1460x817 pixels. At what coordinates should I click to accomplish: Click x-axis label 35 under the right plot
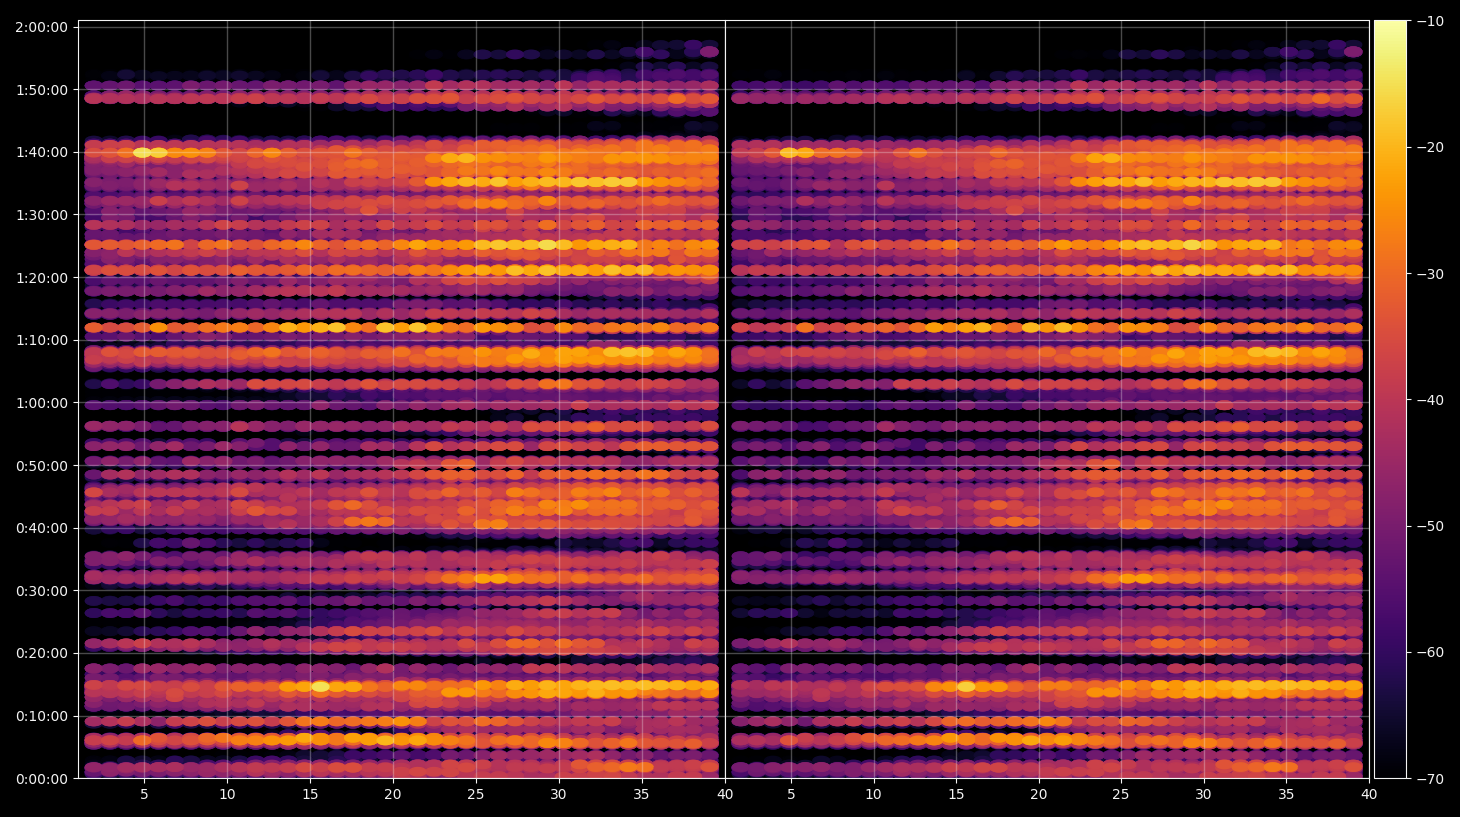click(x=1286, y=794)
